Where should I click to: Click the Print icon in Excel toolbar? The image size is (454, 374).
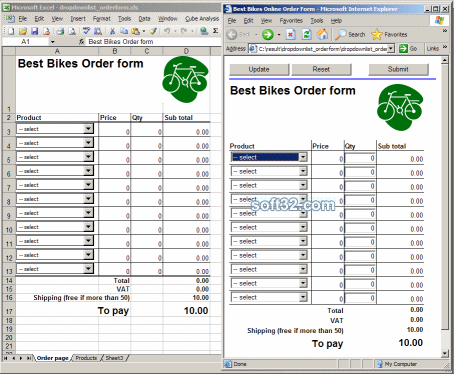(60, 31)
